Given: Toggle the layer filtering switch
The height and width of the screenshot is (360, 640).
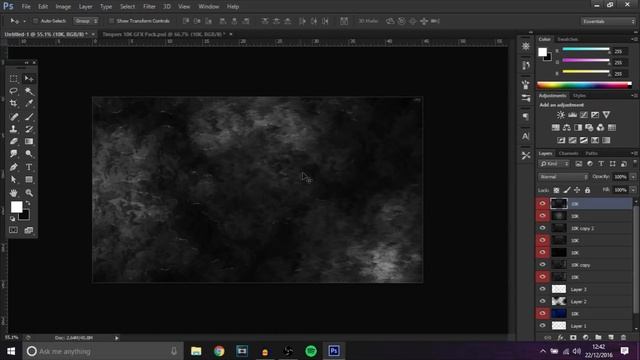Looking at the screenshot, I should (x=635, y=163).
